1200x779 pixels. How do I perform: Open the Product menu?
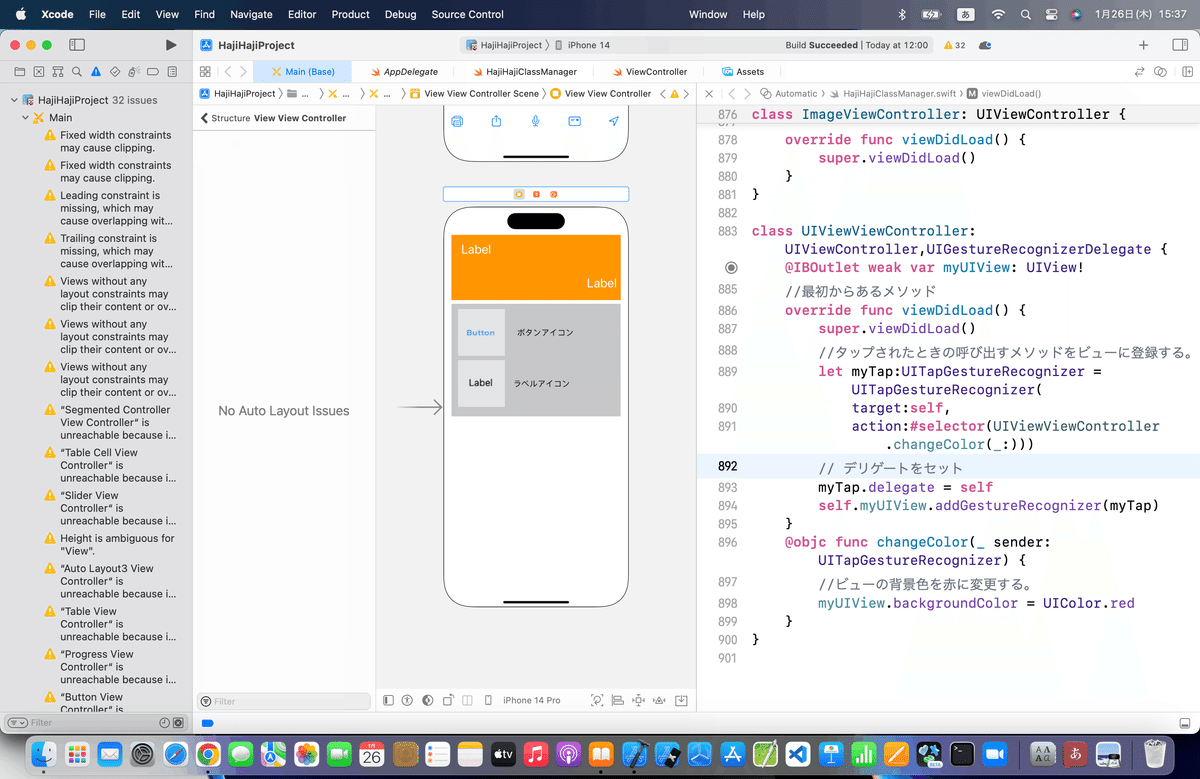pyautogui.click(x=351, y=14)
